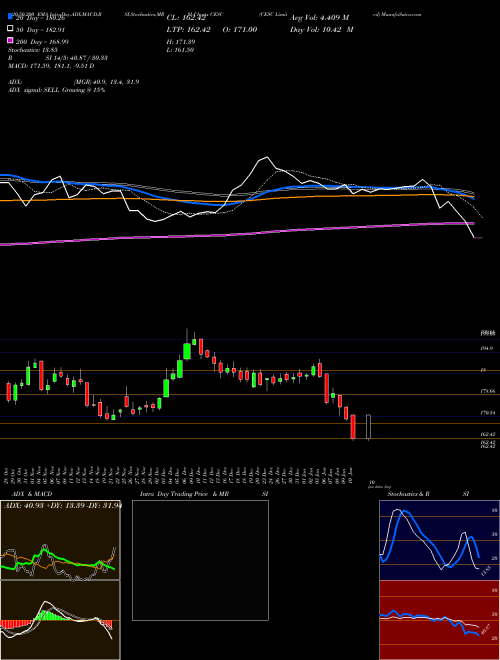
Task: Click the 'Intra Day Trading Price & MR' title
Action: click(x=184, y=494)
